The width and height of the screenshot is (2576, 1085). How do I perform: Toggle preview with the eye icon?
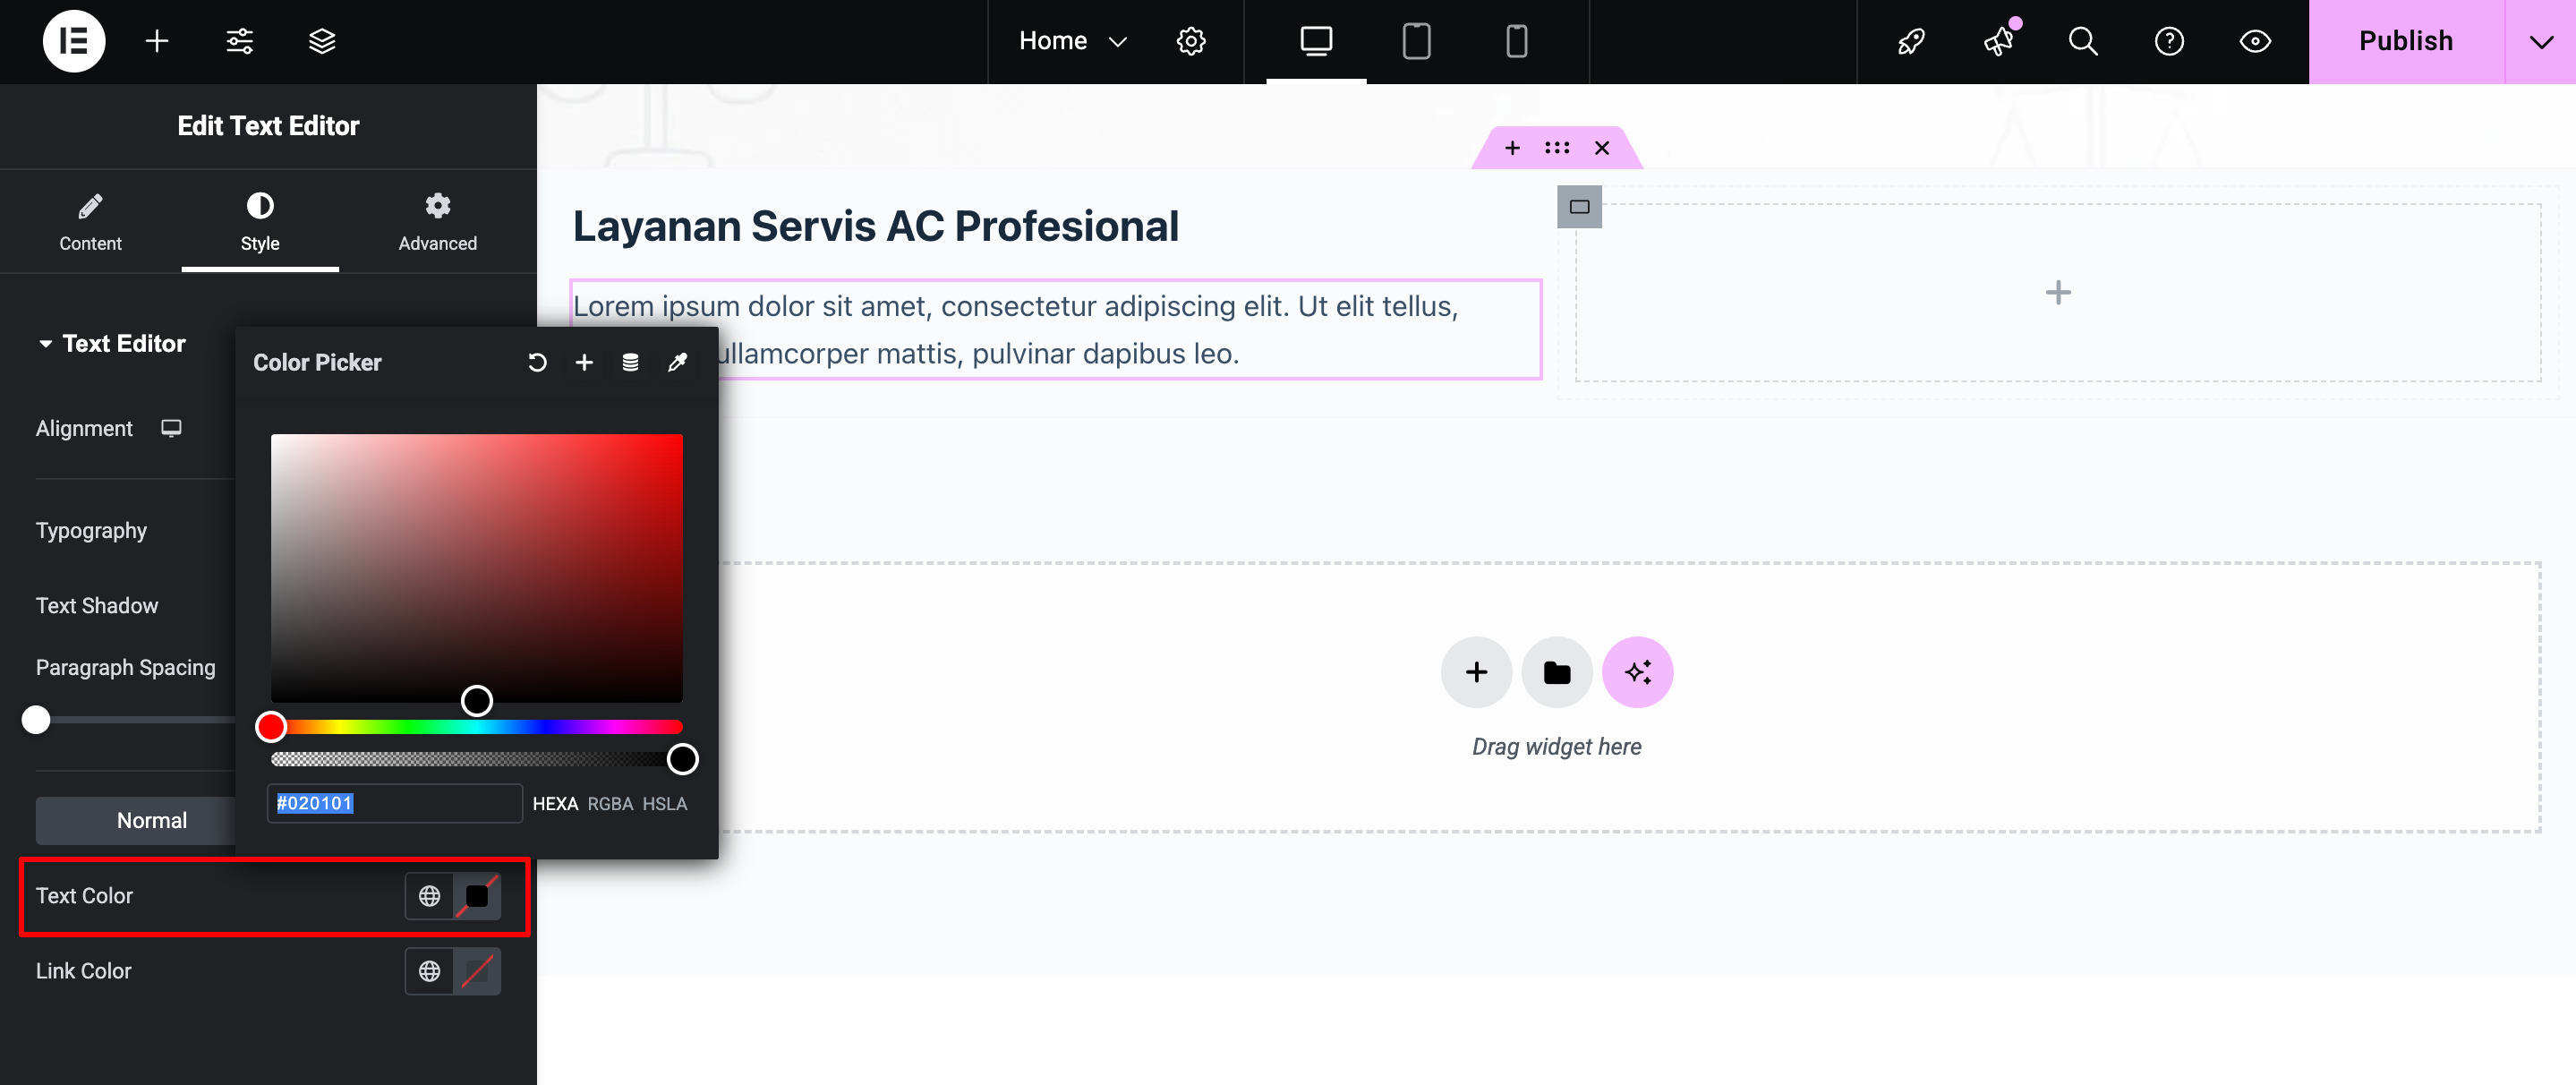point(2255,41)
